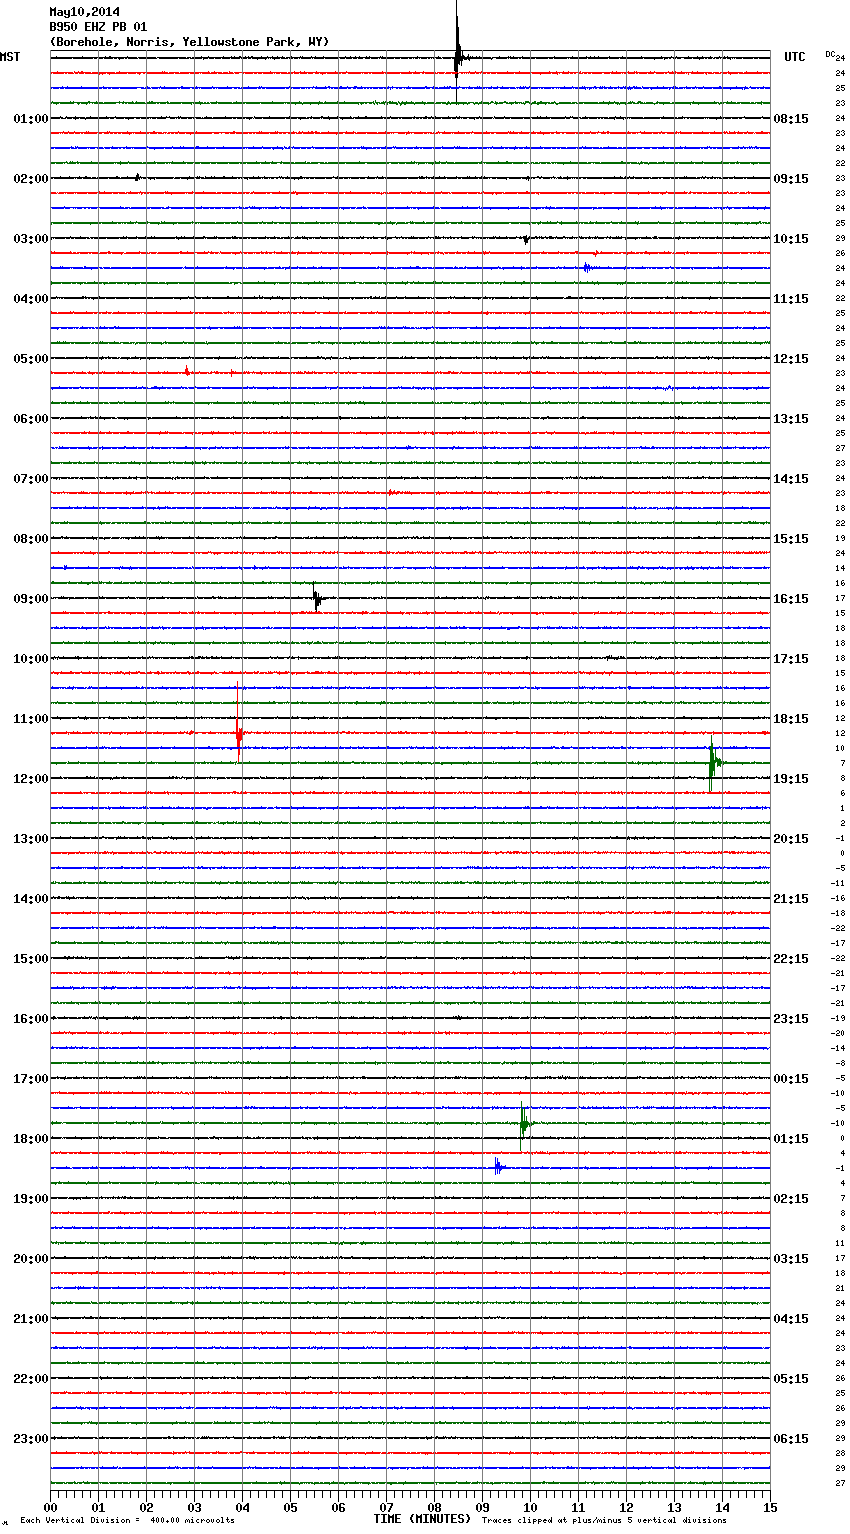The image size is (850, 1534).
Task: Click the 08:15 UTC time label
Action: (791, 119)
